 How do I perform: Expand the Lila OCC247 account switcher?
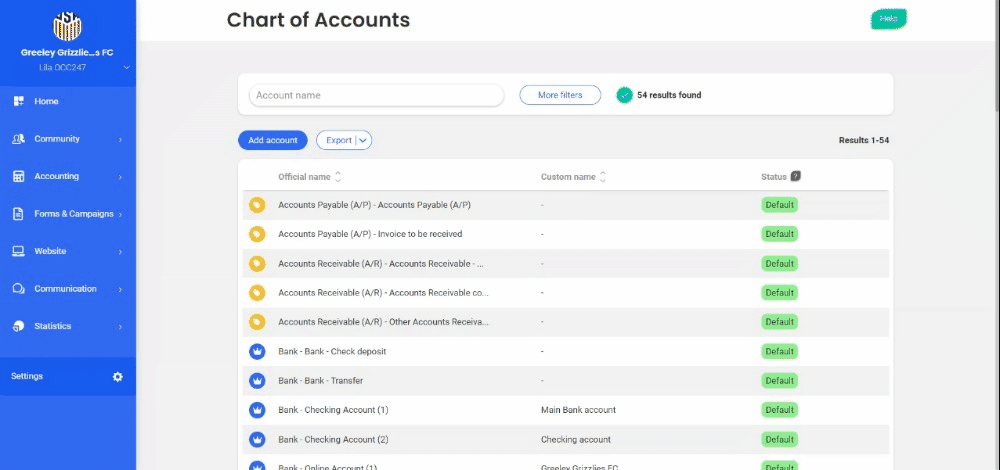pos(126,68)
